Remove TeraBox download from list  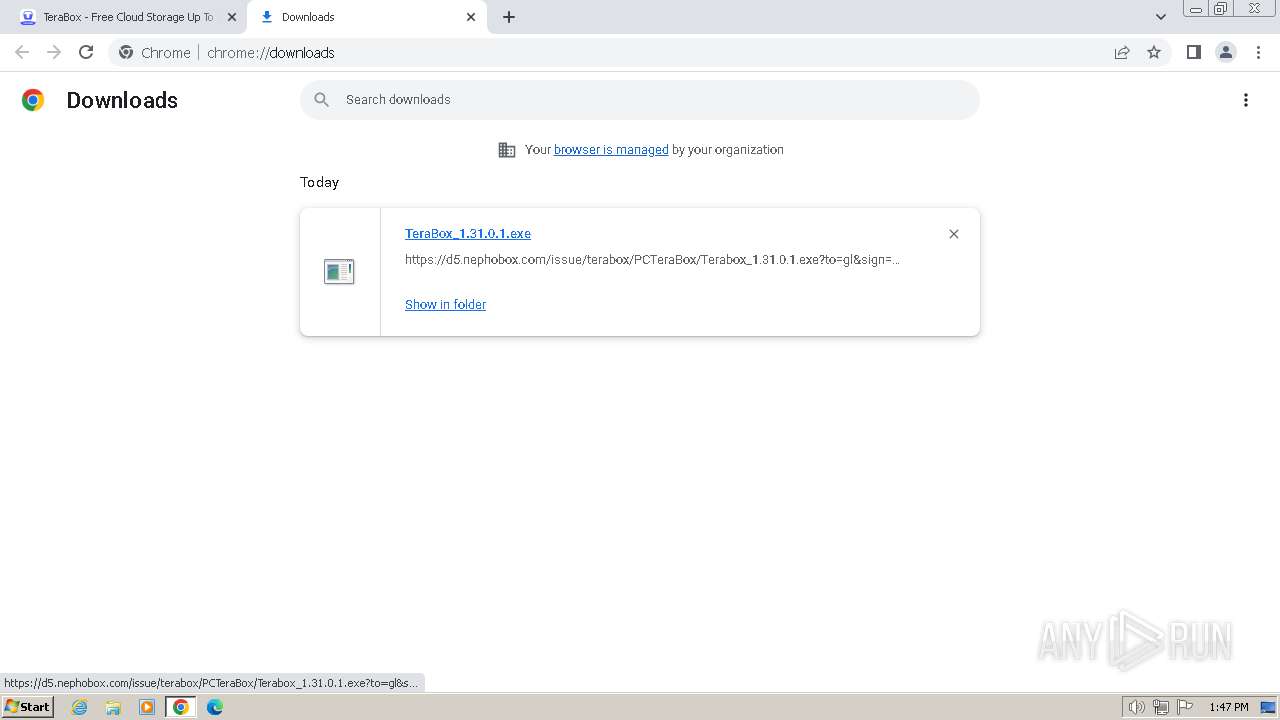[x=954, y=234]
